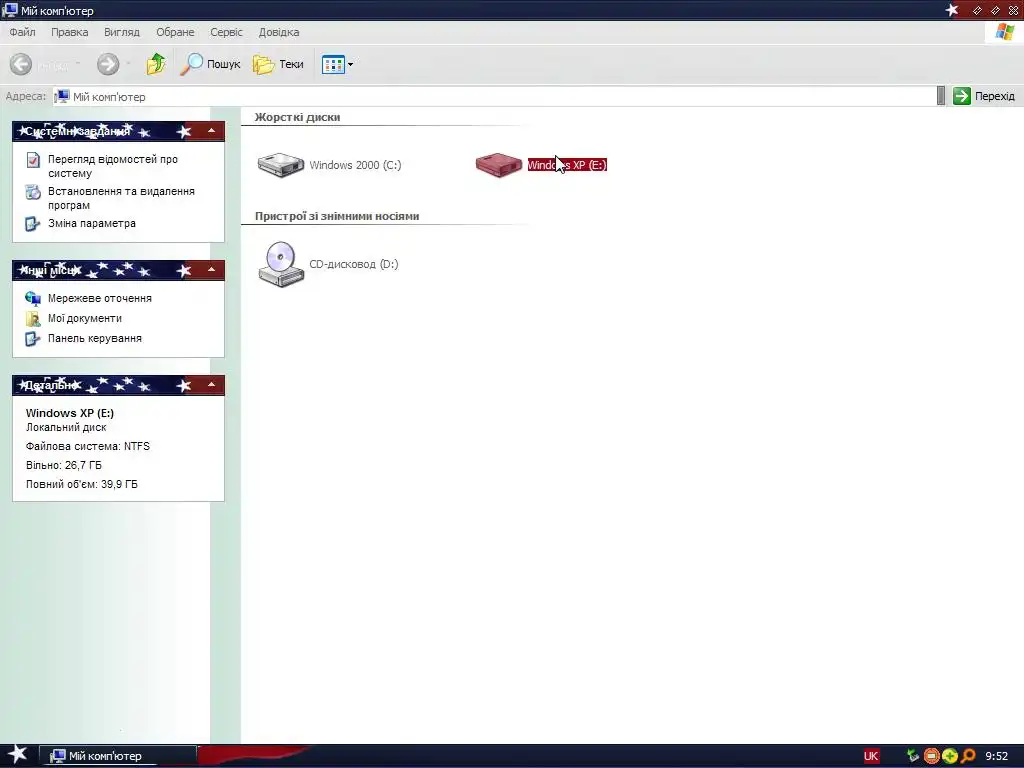Open the Обране menu
This screenshot has width=1024, height=768.
click(175, 32)
